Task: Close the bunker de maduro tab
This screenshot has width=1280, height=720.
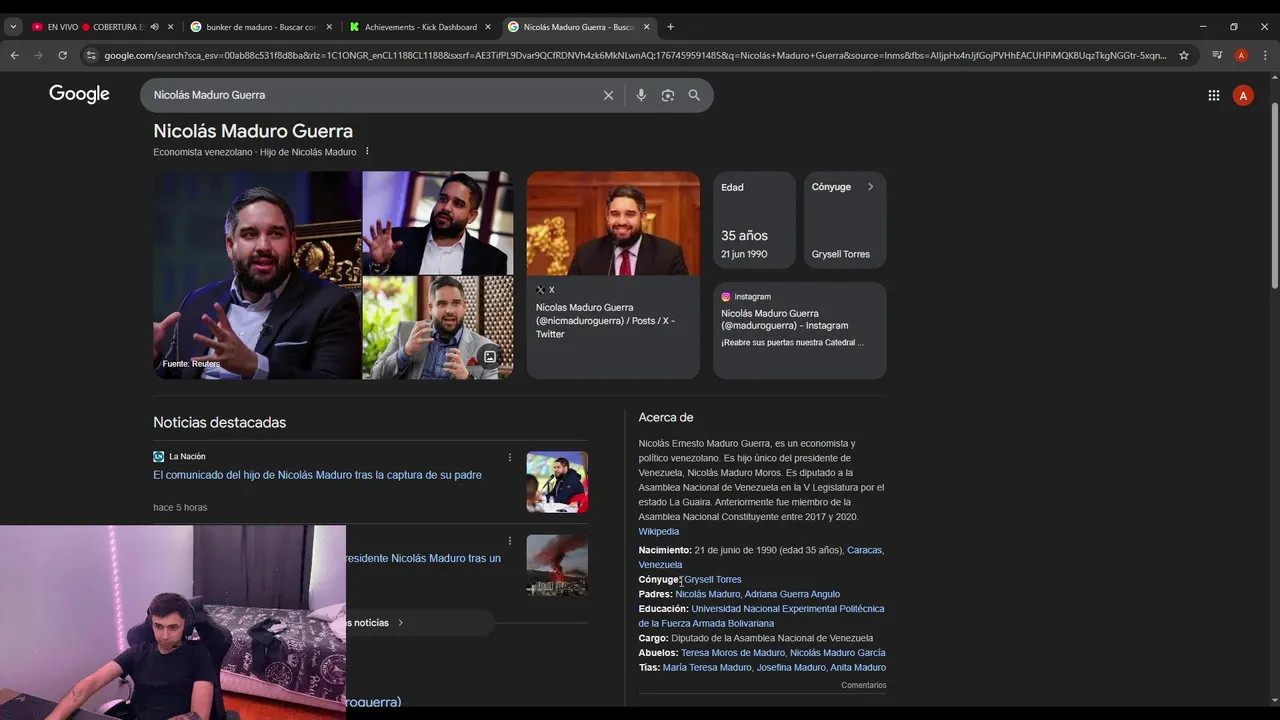Action: (x=329, y=27)
